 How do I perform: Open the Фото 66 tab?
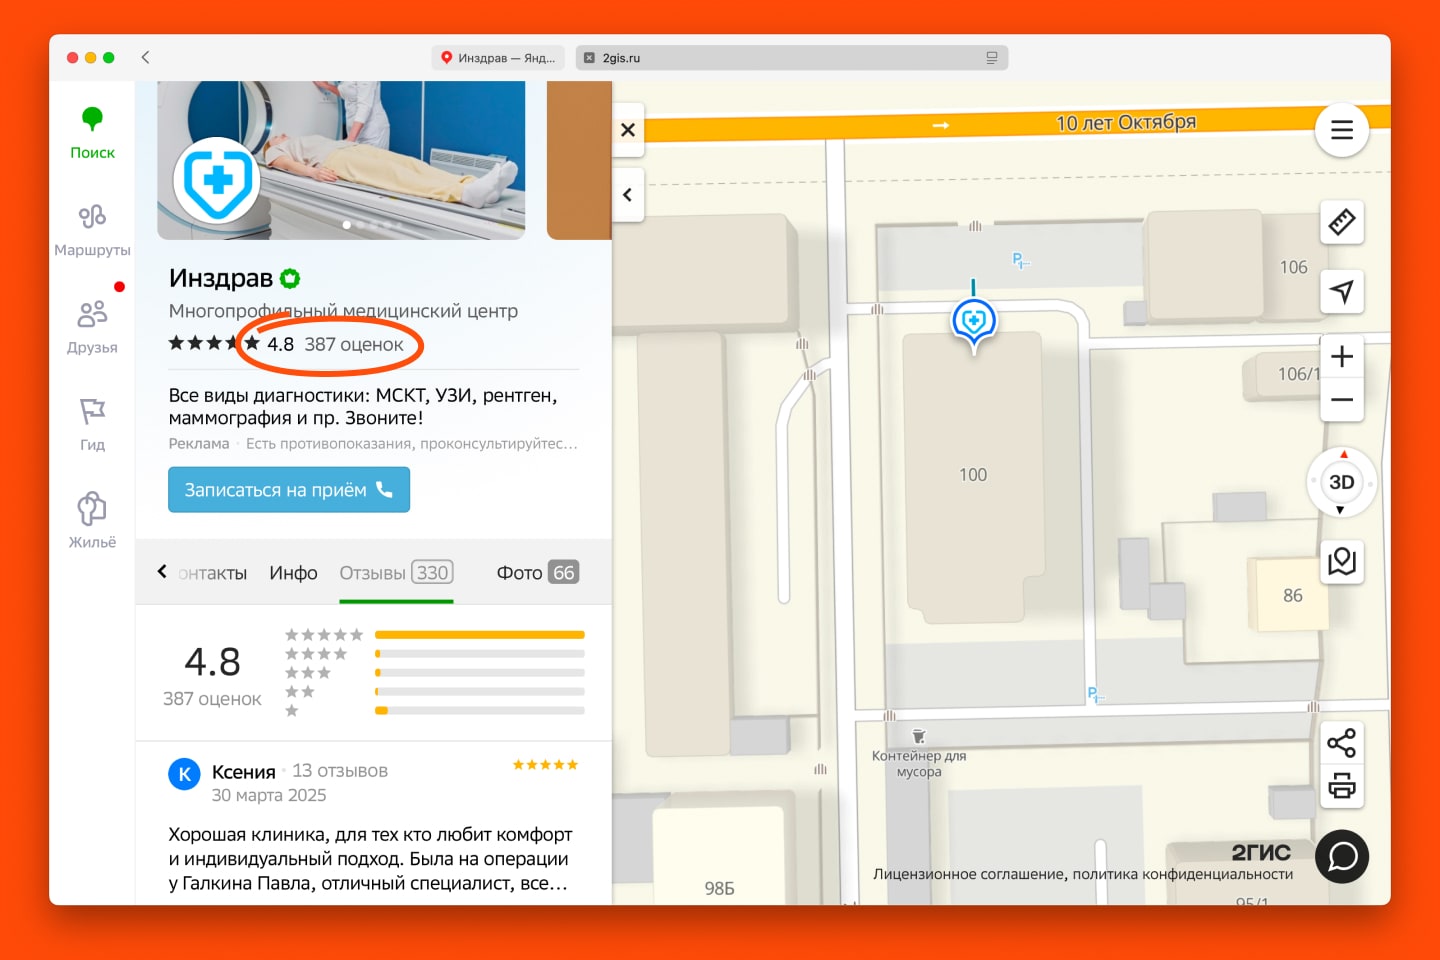point(538,573)
